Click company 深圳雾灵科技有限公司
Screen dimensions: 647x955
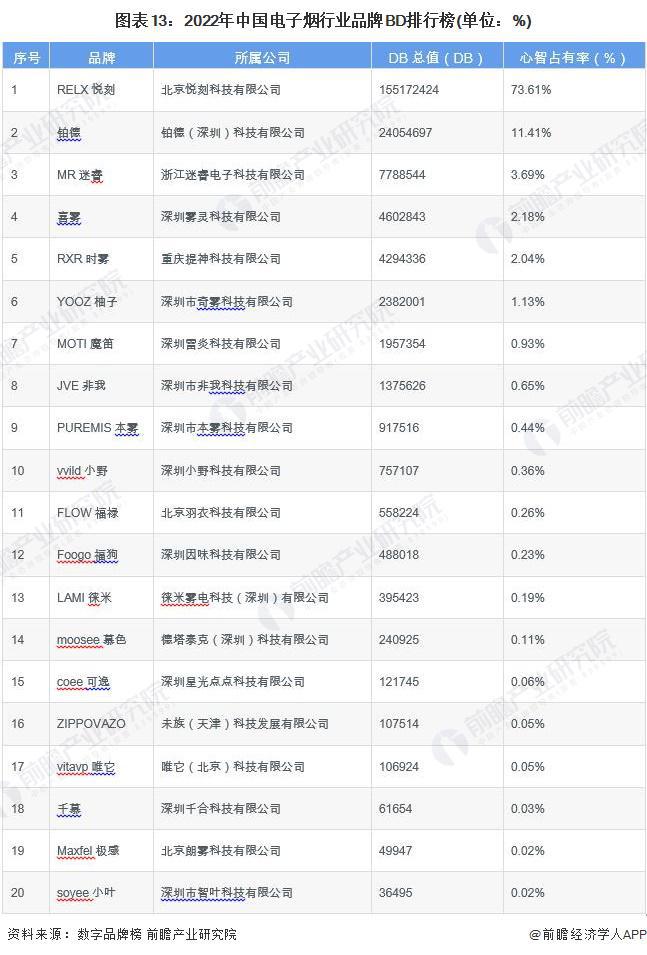pos(221,217)
